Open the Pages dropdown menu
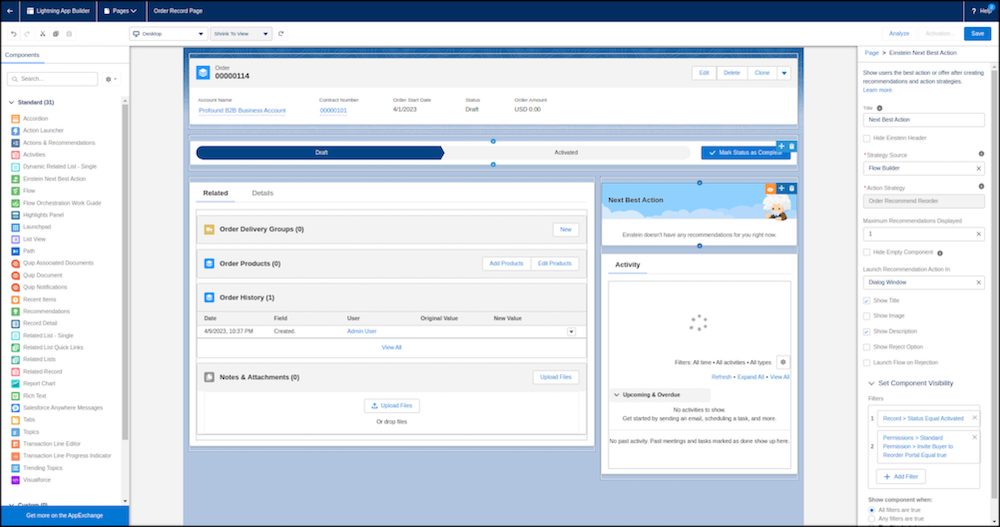The width and height of the screenshot is (1000, 527). coord(120,11)
